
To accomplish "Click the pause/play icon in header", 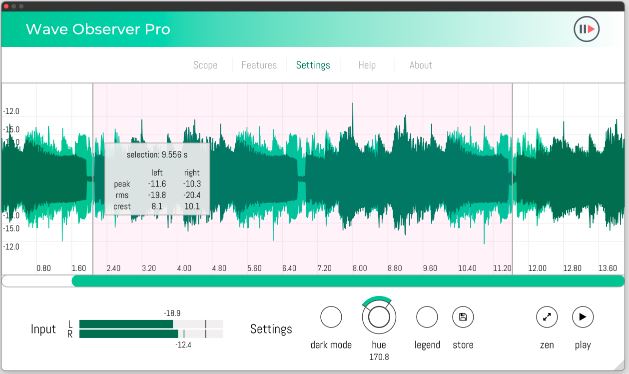I will [586, 29].
